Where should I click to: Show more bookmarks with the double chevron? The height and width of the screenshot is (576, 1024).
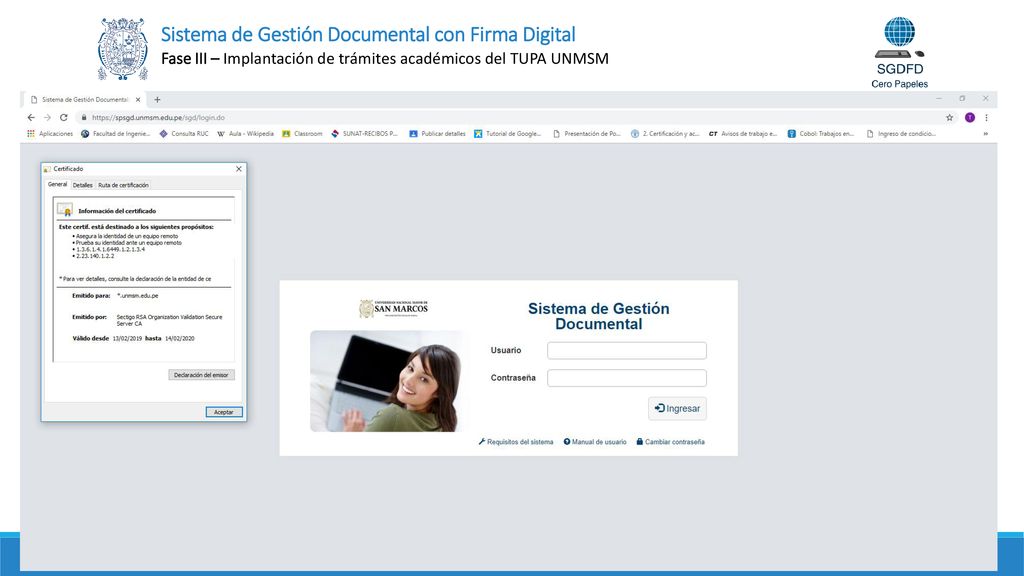[985, 134]
